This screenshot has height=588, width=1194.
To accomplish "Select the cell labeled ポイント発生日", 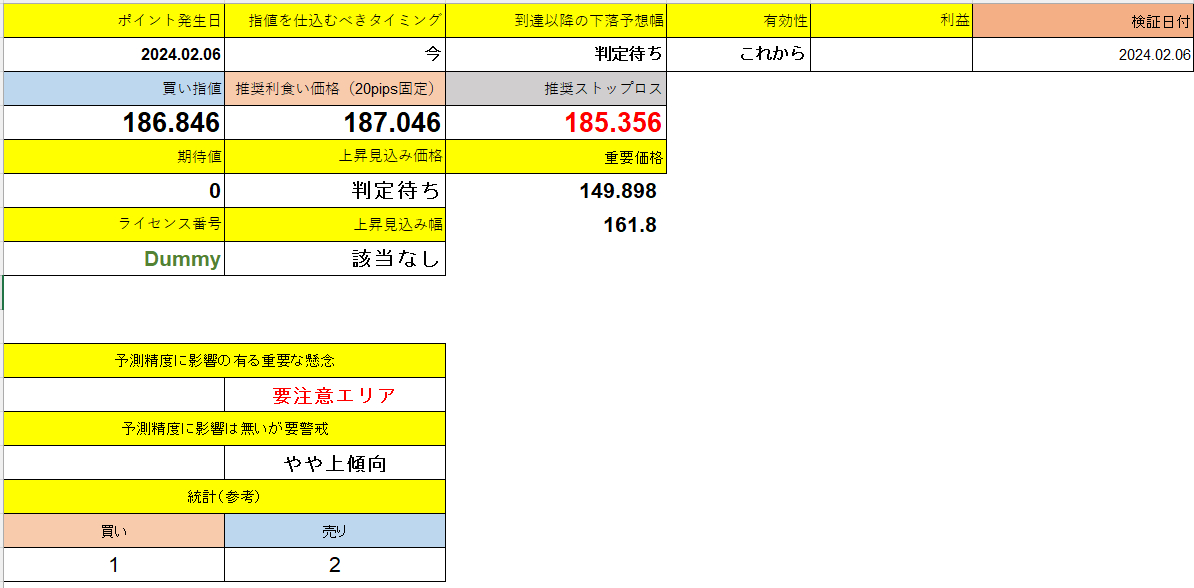I will click(x=113, y=20).
